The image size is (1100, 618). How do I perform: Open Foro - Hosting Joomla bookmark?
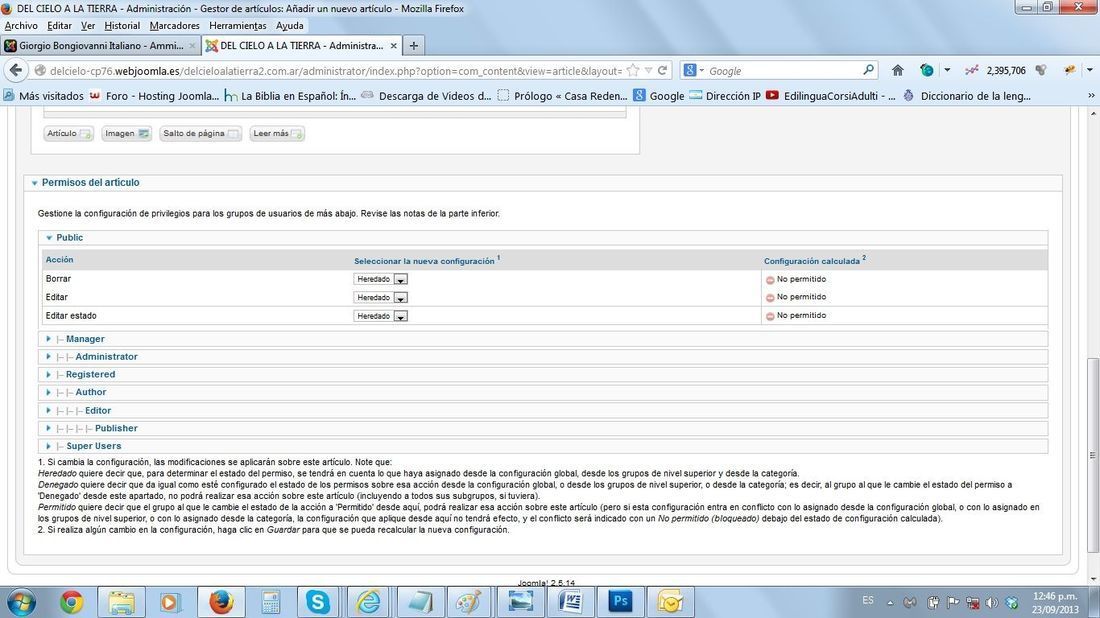(x=154, y=96)
